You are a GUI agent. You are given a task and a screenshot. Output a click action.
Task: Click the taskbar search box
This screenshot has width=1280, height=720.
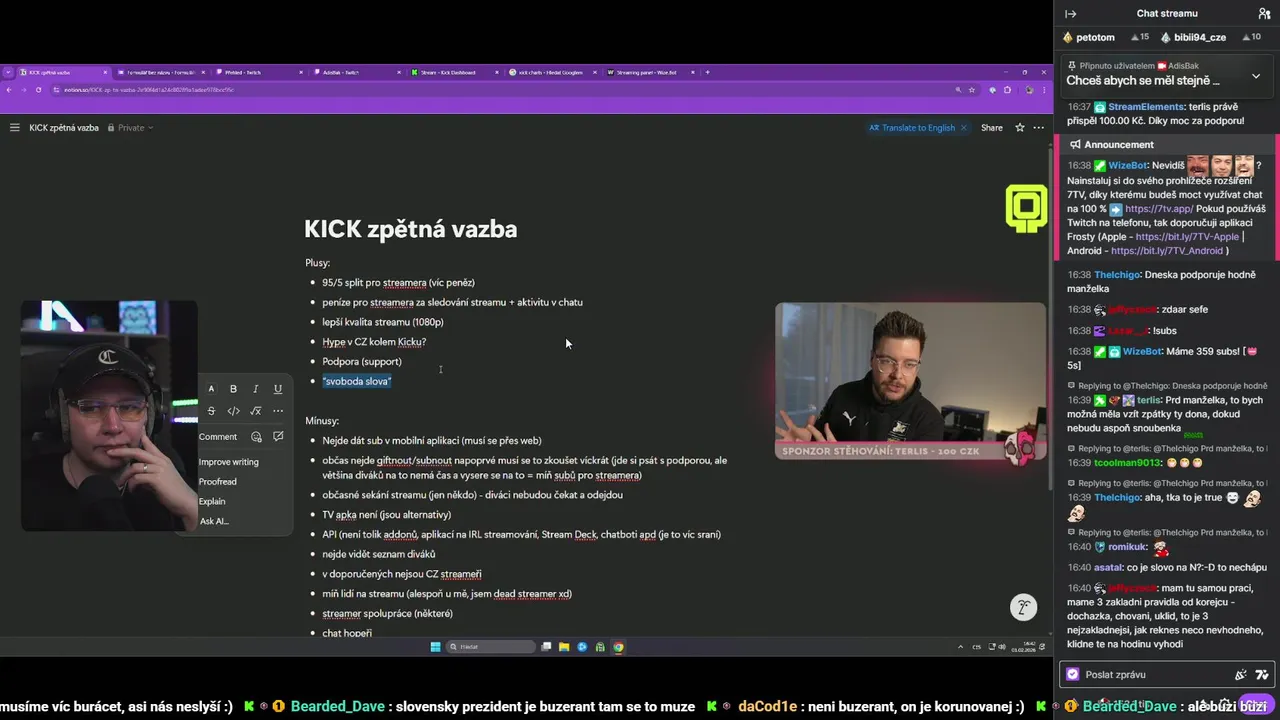pos(491,647)
